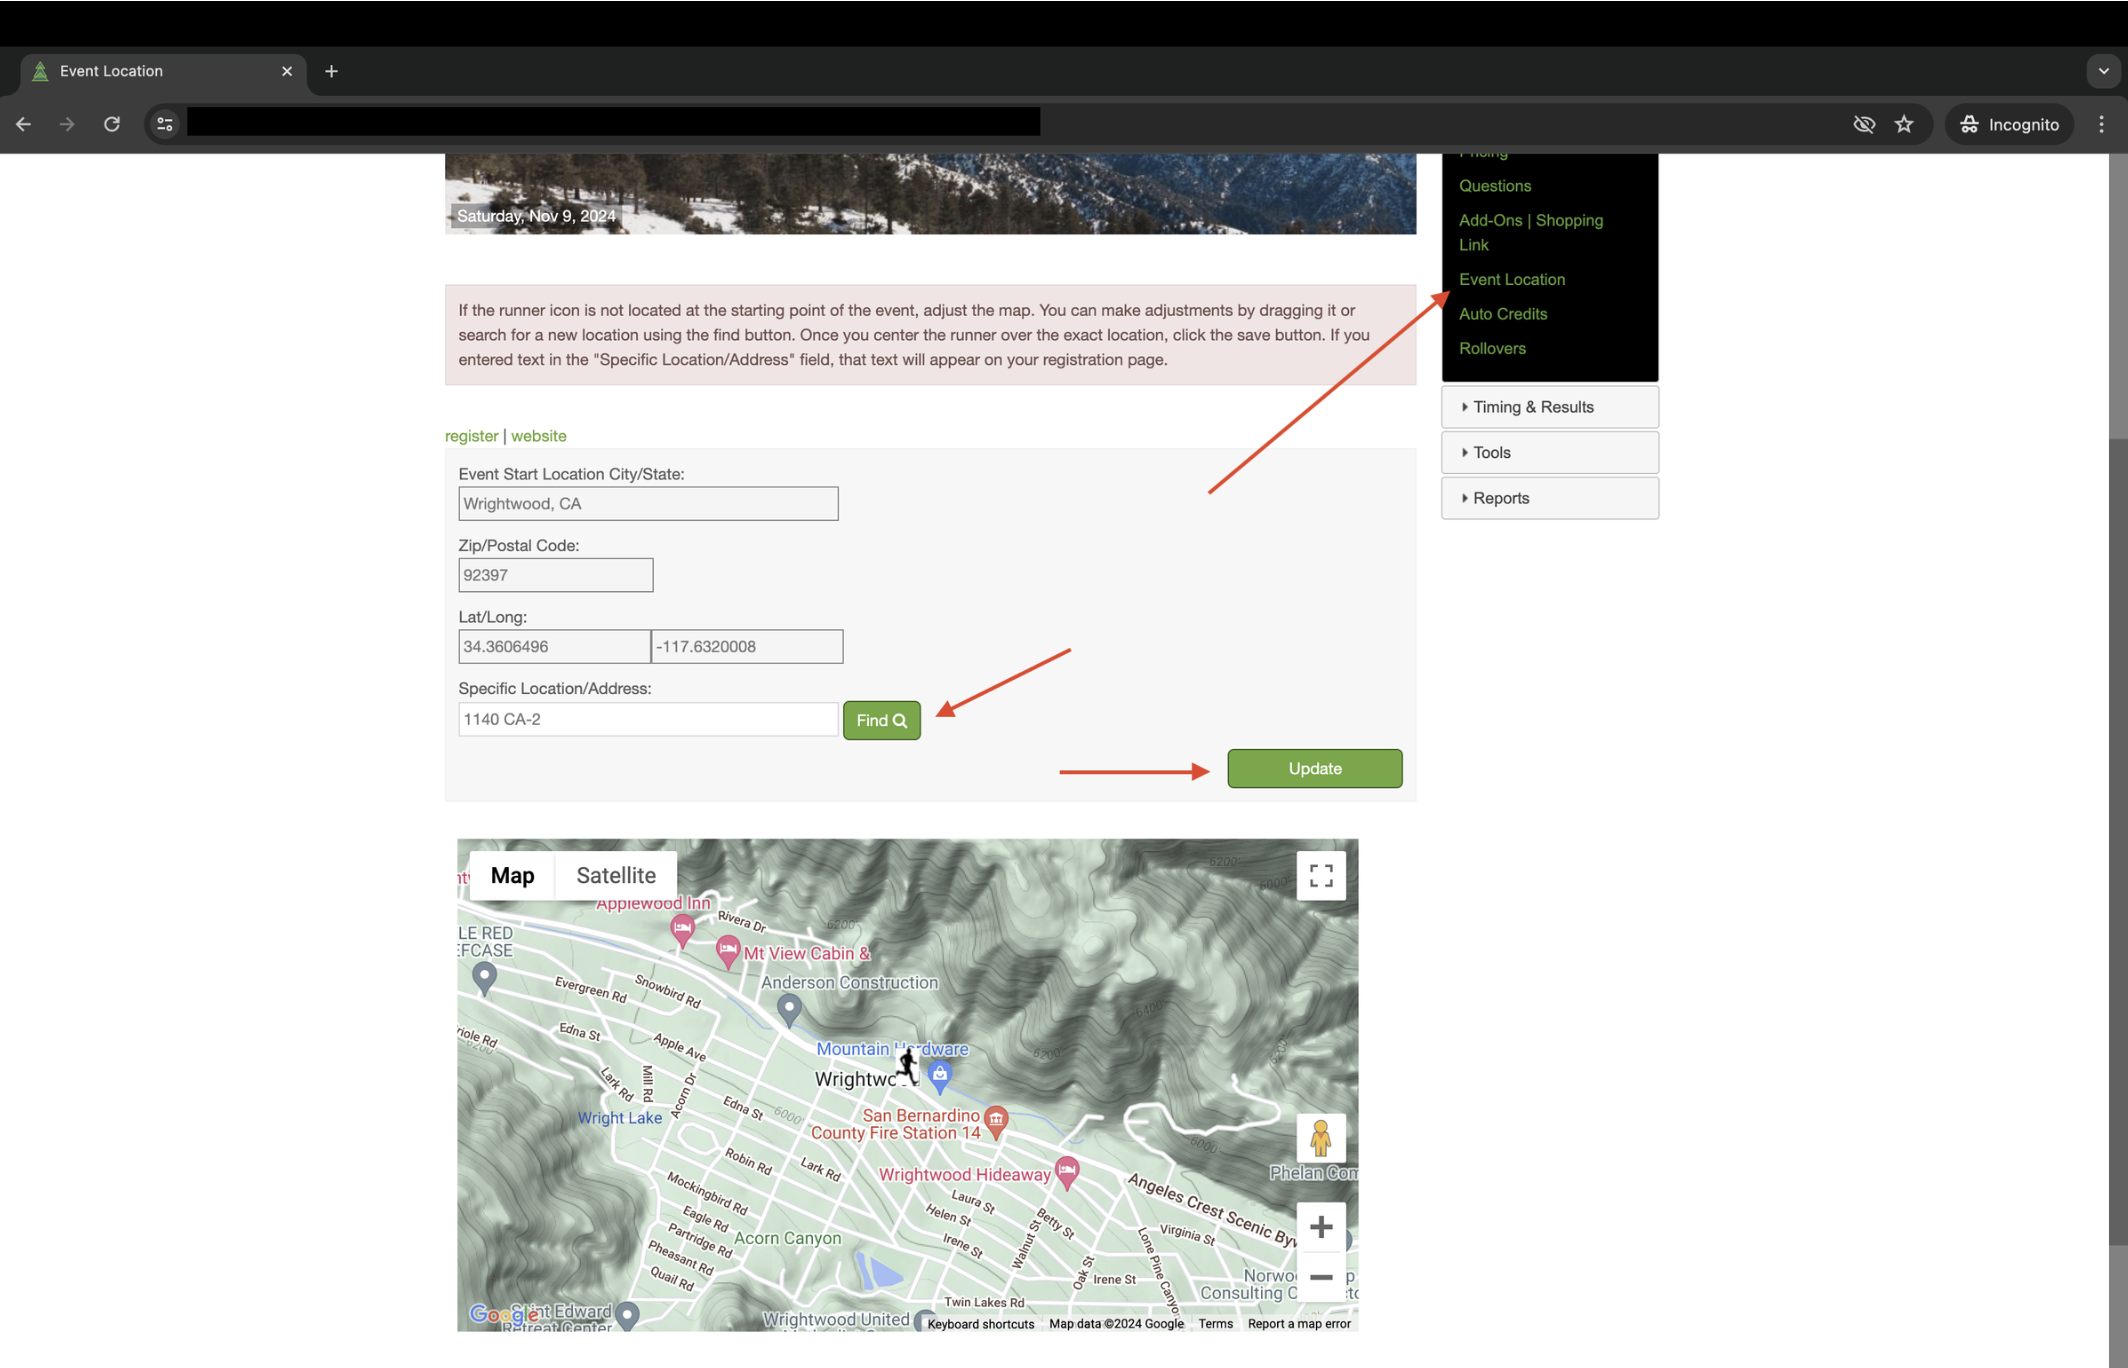
Task: Expand the Reports section
Action: (1550, 498)
